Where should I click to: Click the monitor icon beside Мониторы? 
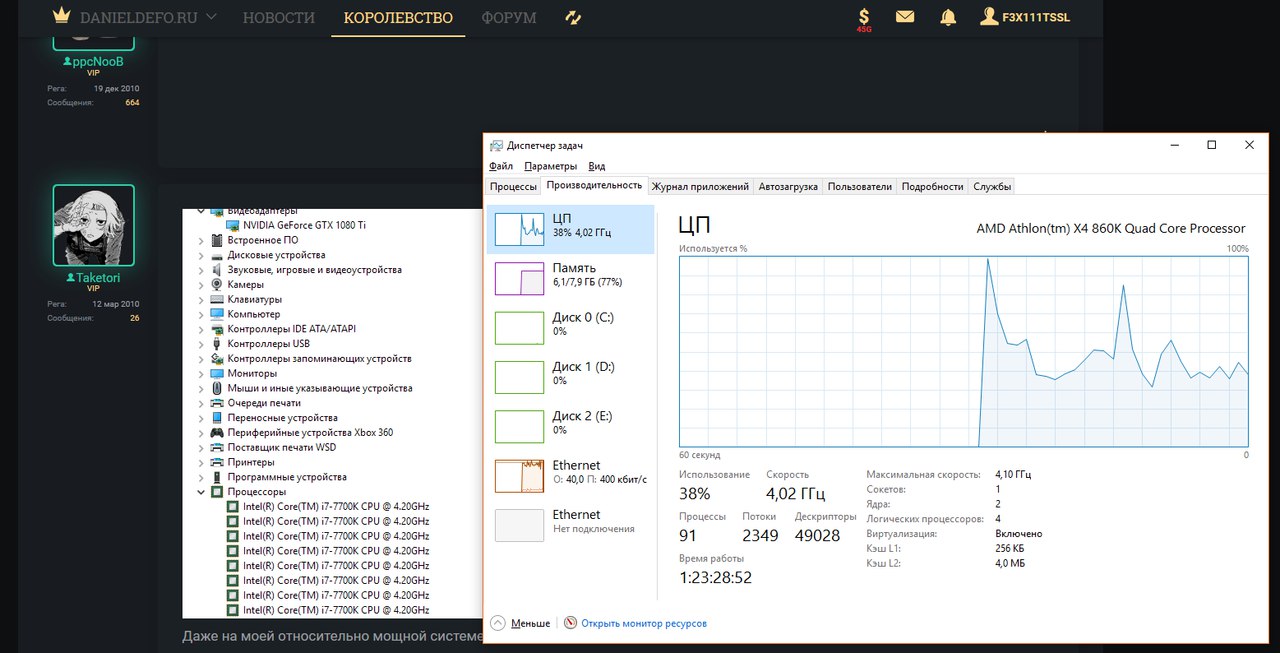click(x=217, y=373)
